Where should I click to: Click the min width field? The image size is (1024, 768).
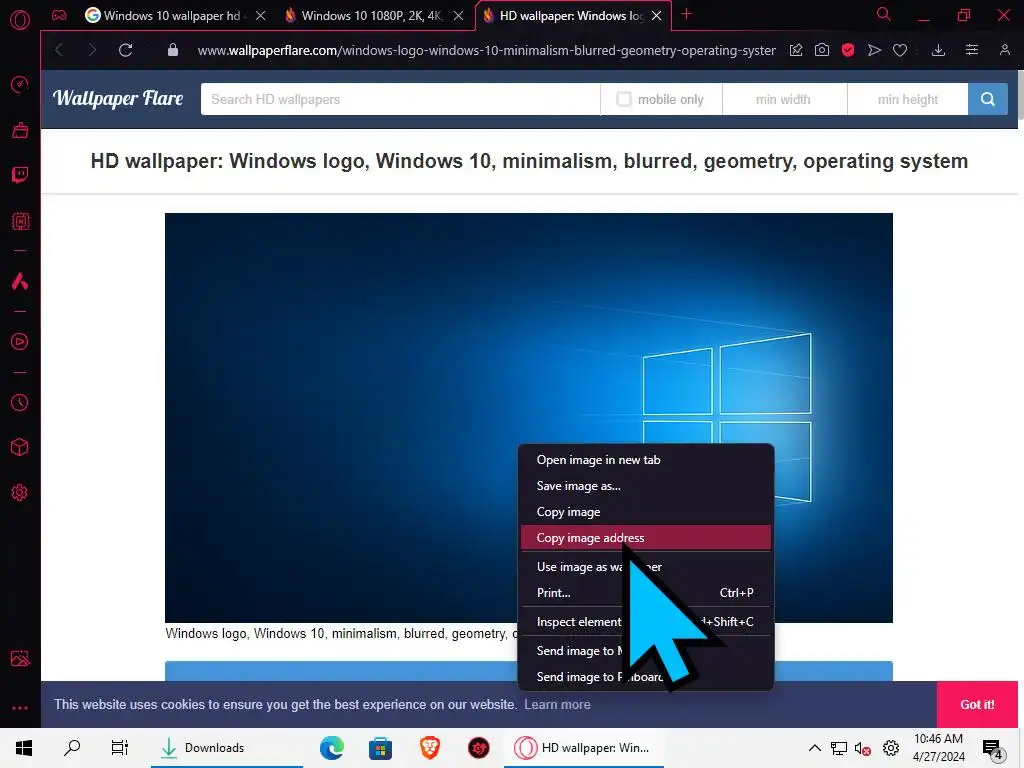click(784, 99)
